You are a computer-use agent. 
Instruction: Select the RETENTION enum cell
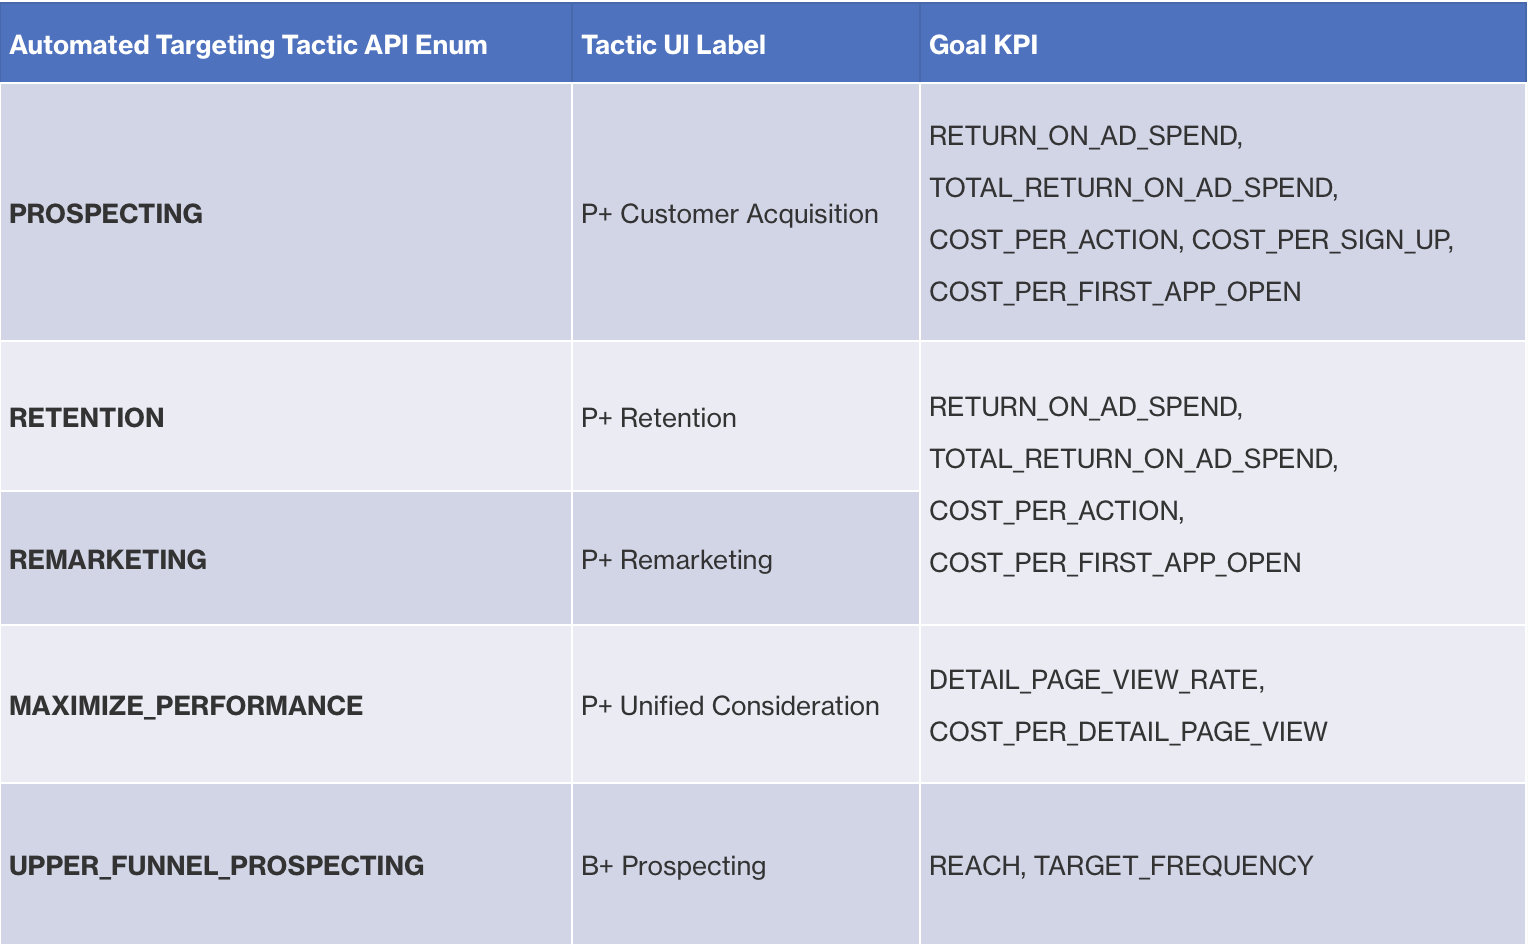[87, 418]
